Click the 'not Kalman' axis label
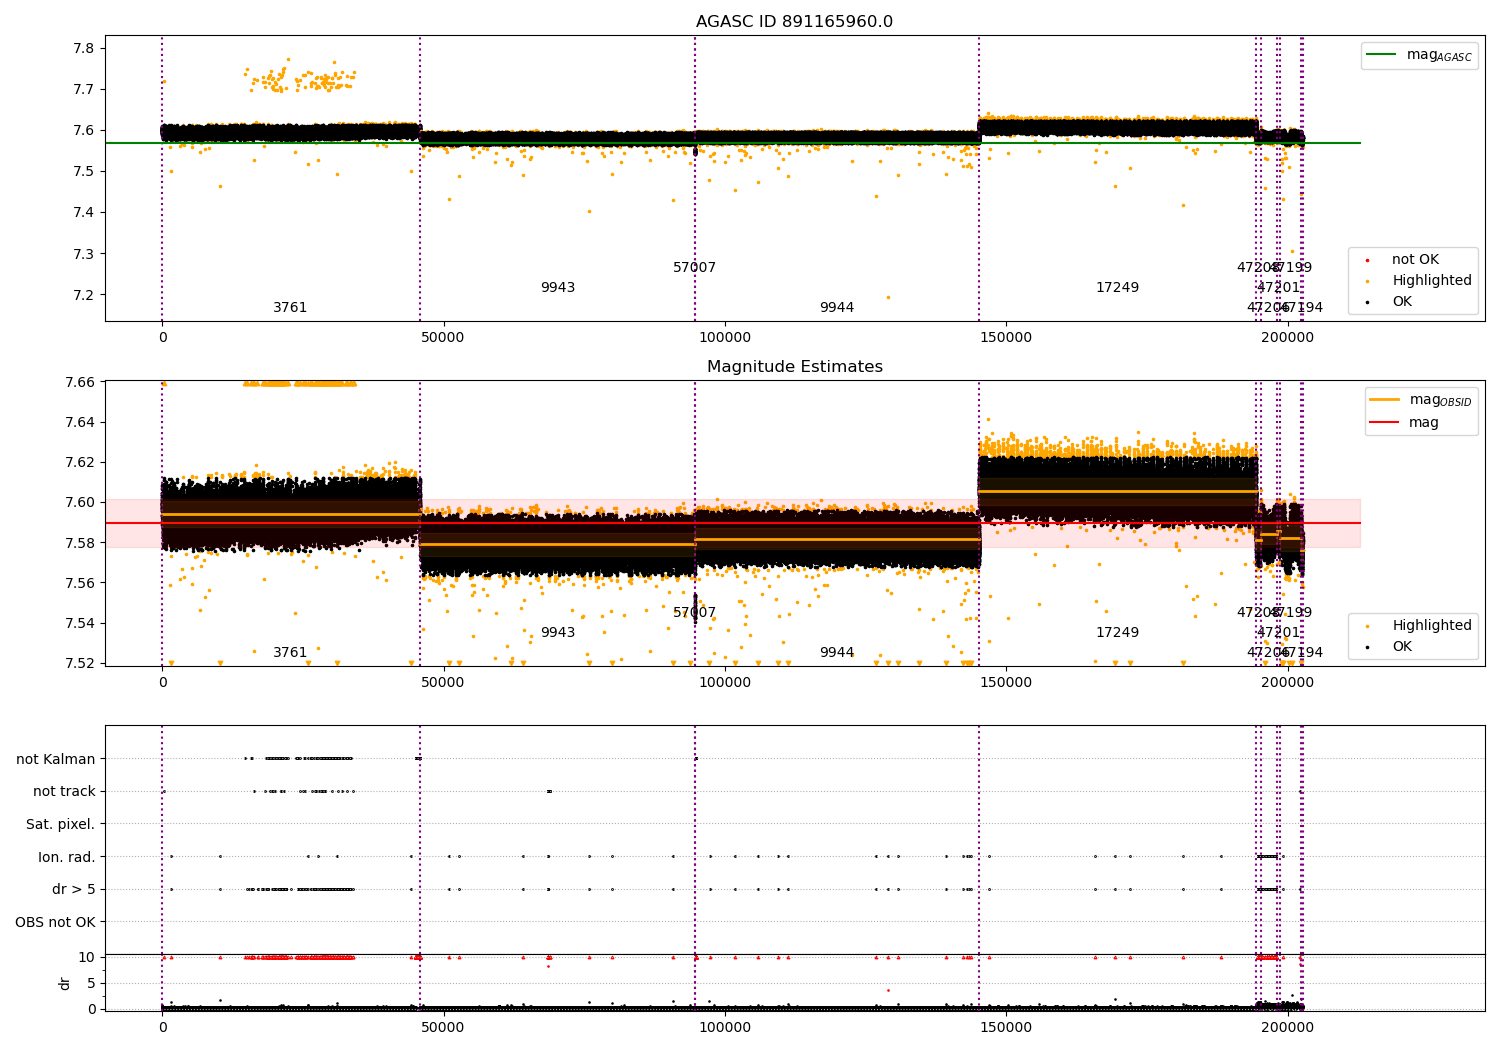1500x1050 pixels. [x=56, y=759]
